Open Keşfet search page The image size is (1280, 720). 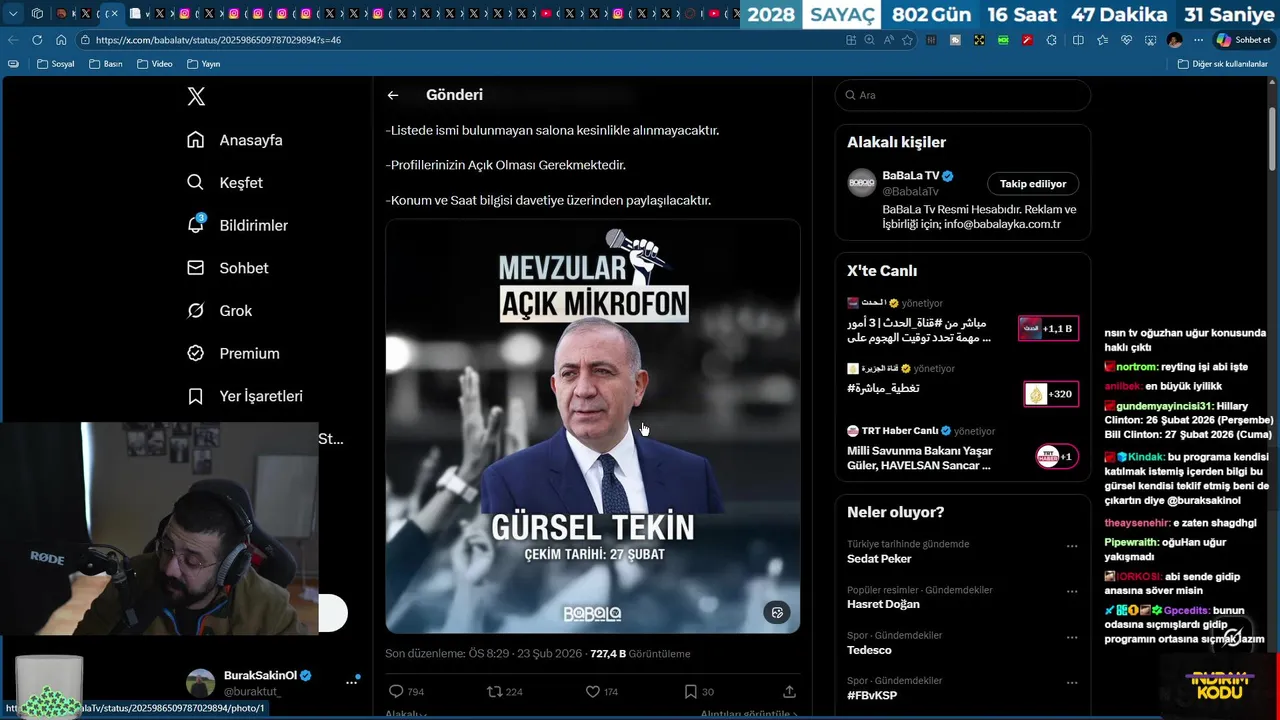pyautogui.click(x=225, y=183)
